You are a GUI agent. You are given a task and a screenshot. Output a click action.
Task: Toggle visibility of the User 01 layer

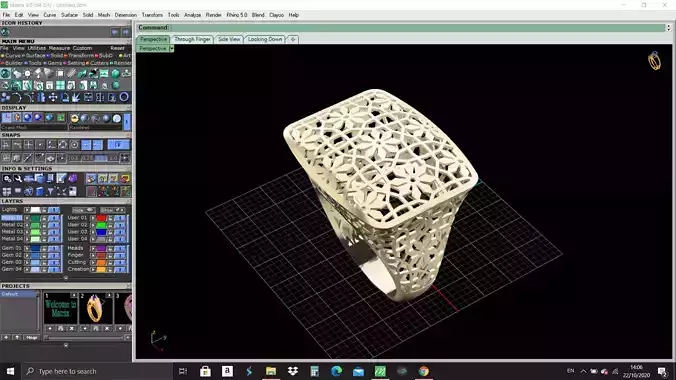coord(119,218)
